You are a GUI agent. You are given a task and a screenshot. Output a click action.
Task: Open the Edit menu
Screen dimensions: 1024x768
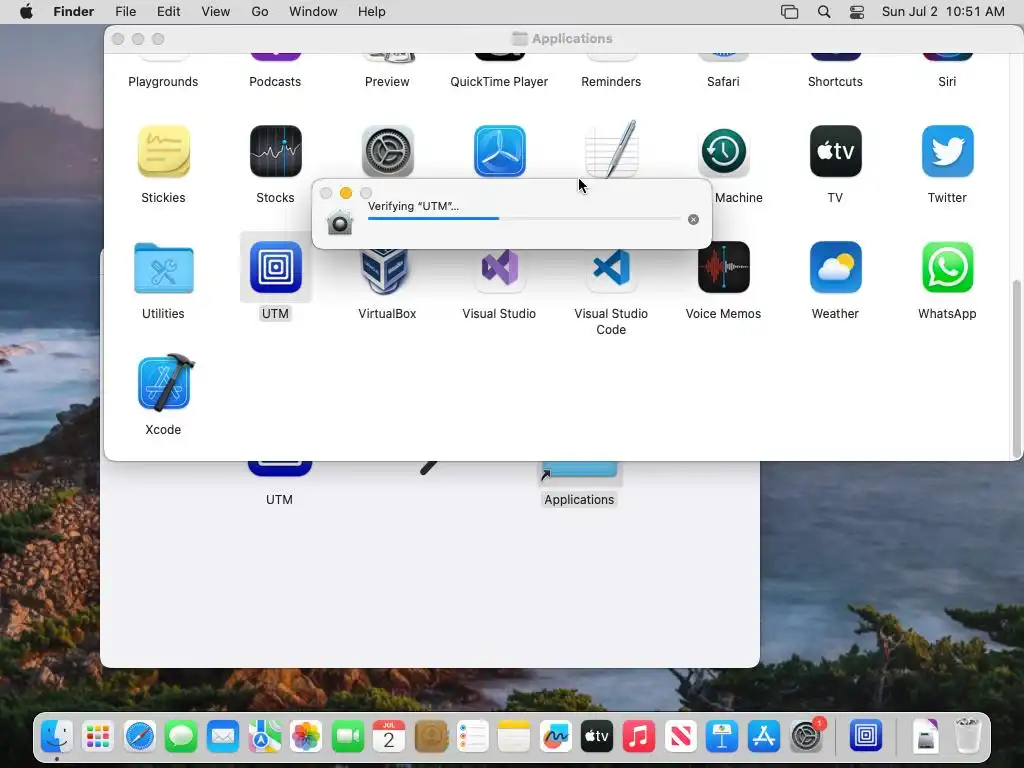(x=168, y=12)
